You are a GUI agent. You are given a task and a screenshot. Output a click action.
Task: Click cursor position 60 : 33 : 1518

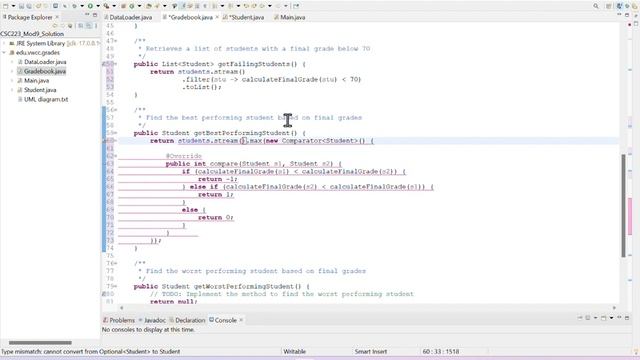point(441,351)
